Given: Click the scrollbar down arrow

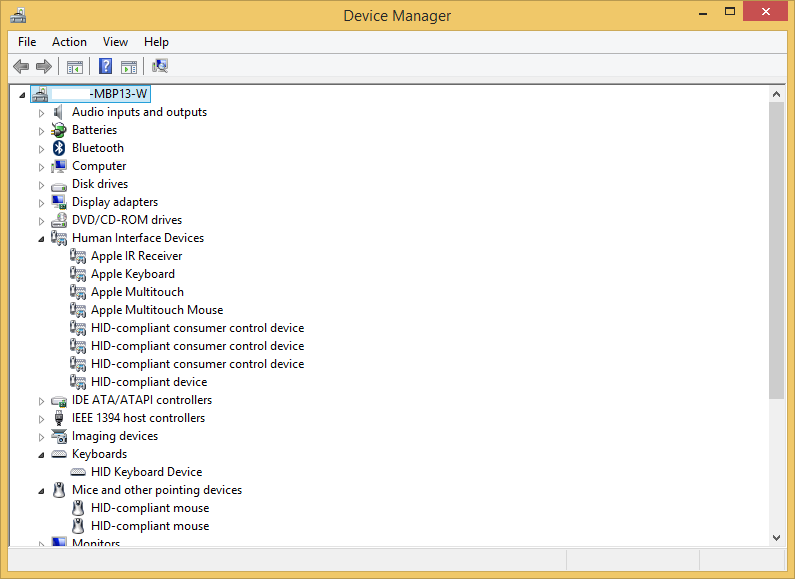Looking at the screenshot, I should click(776, 538).
